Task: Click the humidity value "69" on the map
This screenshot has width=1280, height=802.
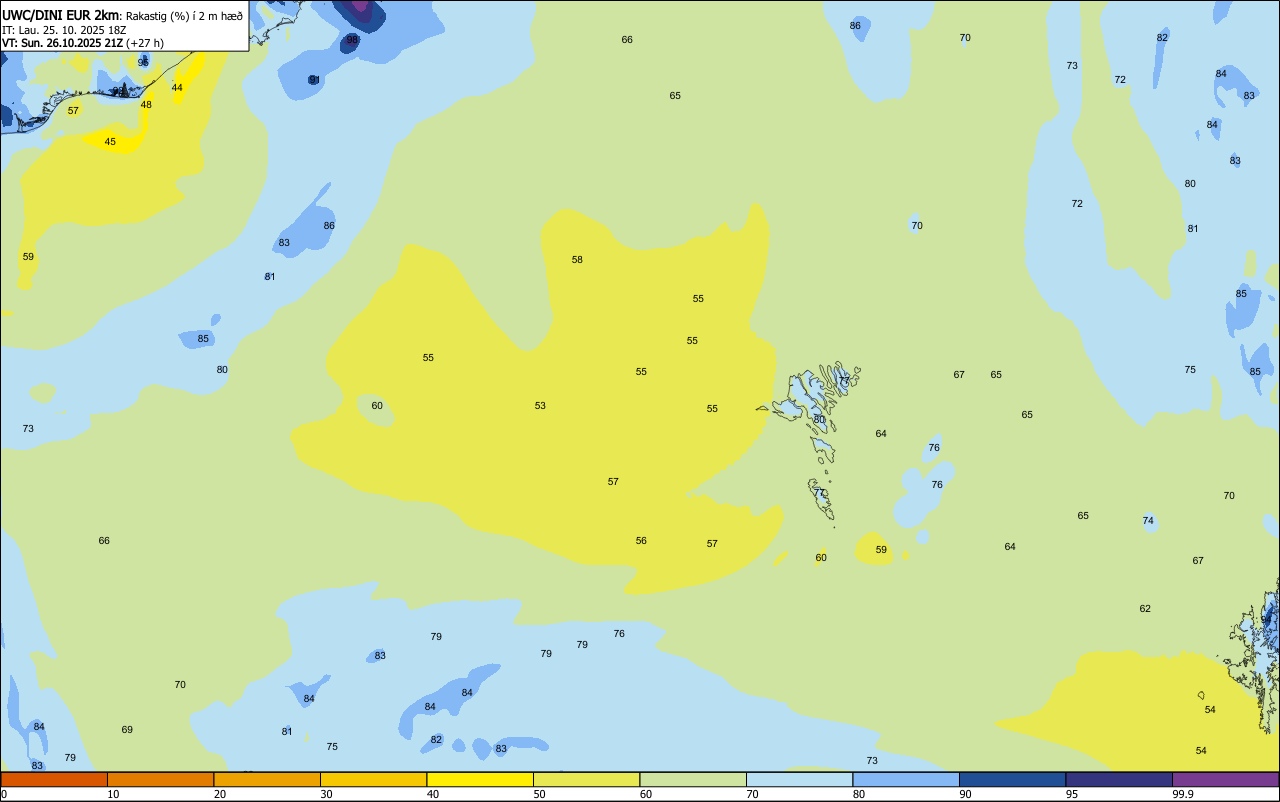Action: (127, 730)
